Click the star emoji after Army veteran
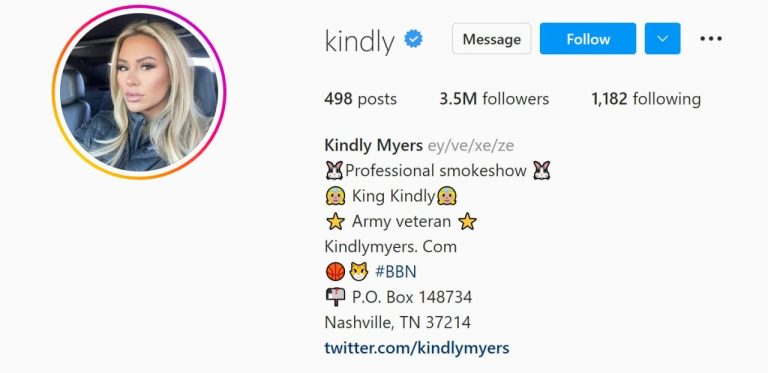Viewport: 768px width, 373px height. (x=467, y=222)
